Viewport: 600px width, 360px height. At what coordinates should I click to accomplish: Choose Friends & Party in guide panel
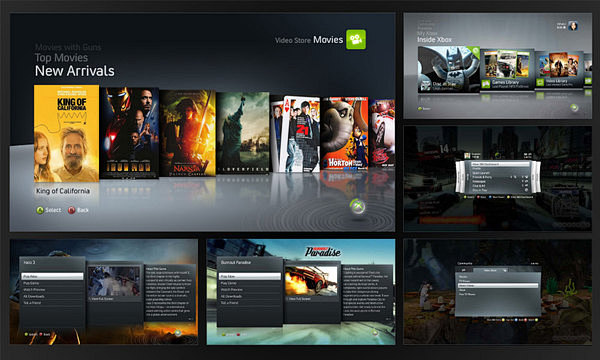pos(500,177)
